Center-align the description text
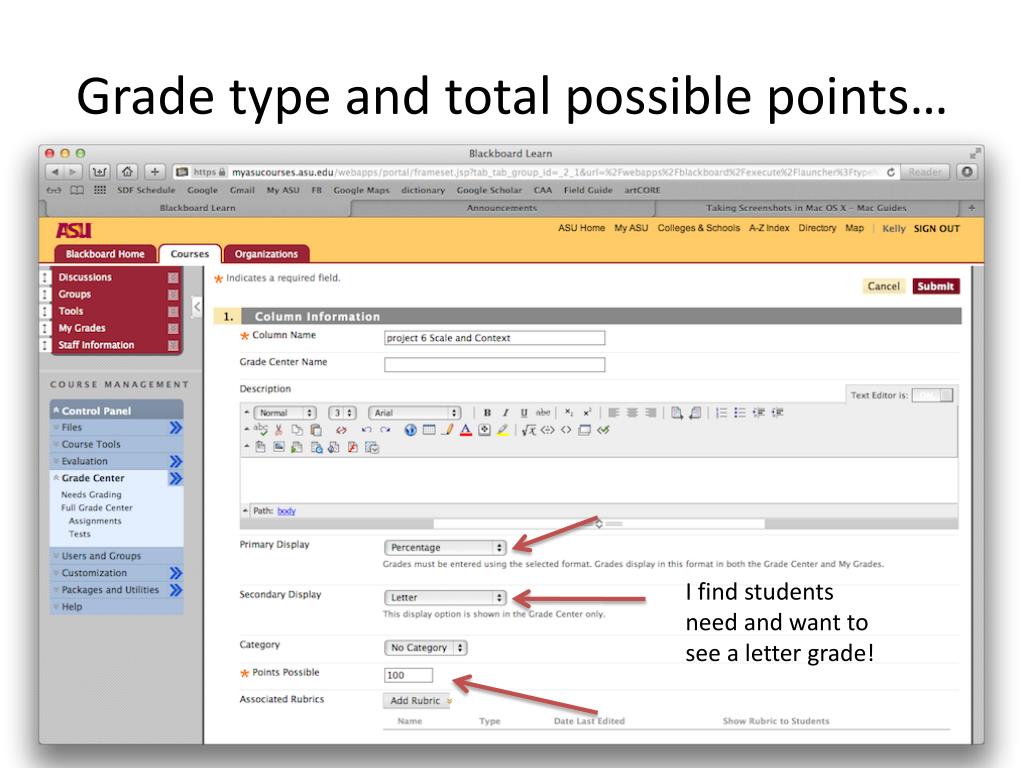This screenshot has height=768, width=1024. coord(632,413)
